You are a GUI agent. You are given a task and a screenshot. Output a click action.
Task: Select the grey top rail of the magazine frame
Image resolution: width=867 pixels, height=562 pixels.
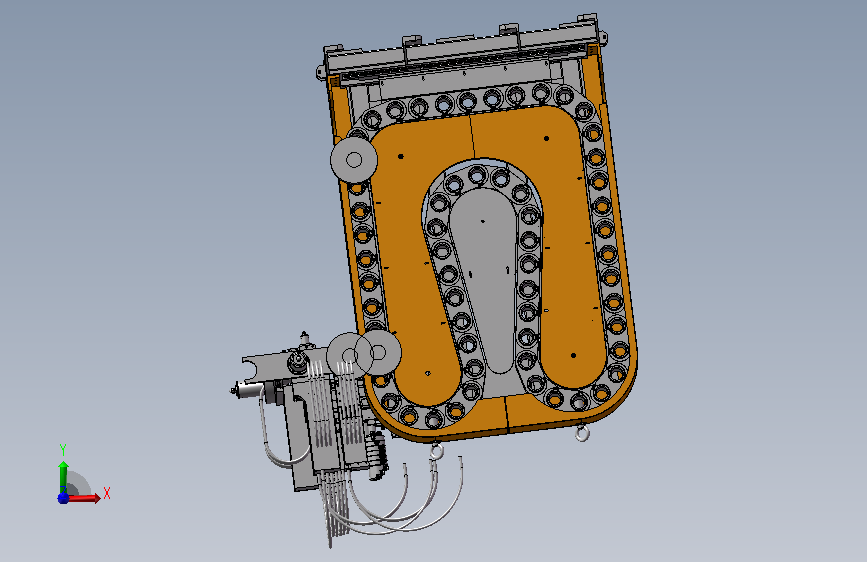[462, 49]
